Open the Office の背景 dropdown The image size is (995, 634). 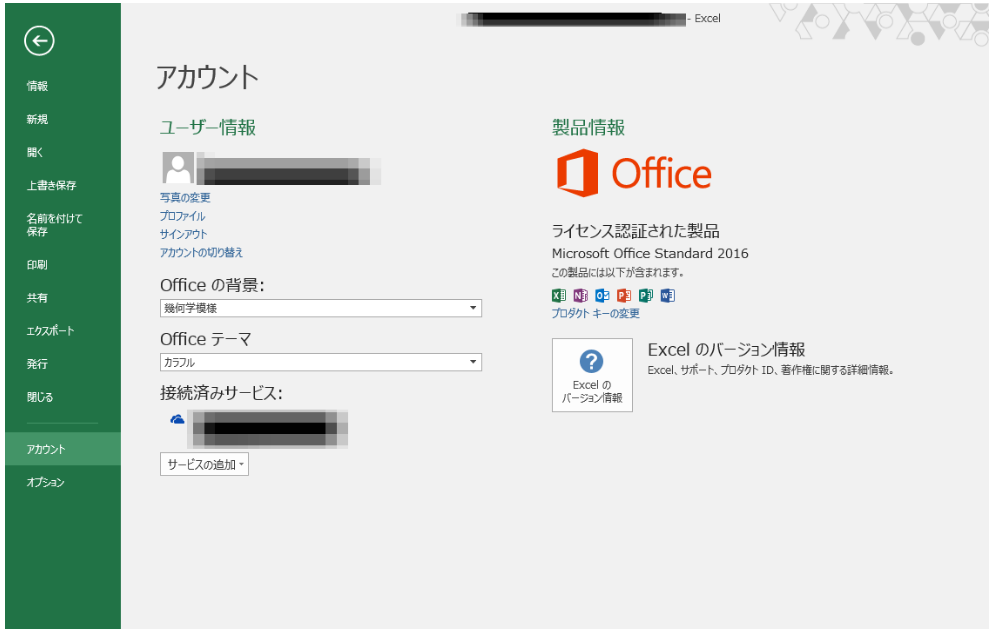(x=320, y=308)
